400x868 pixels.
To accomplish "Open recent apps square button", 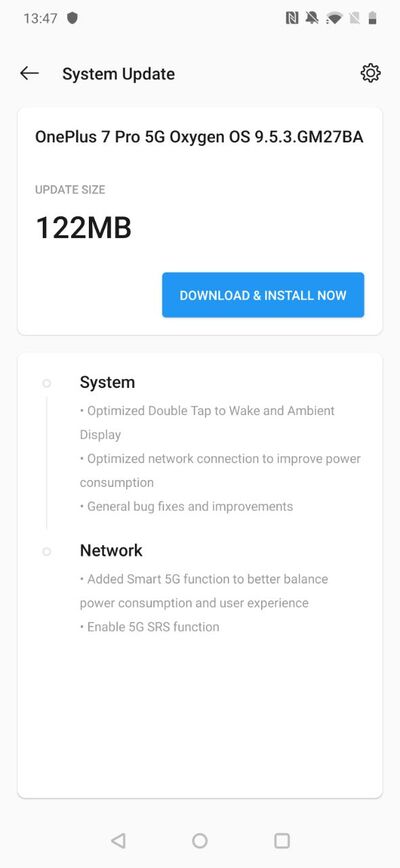I will (282, 841).
